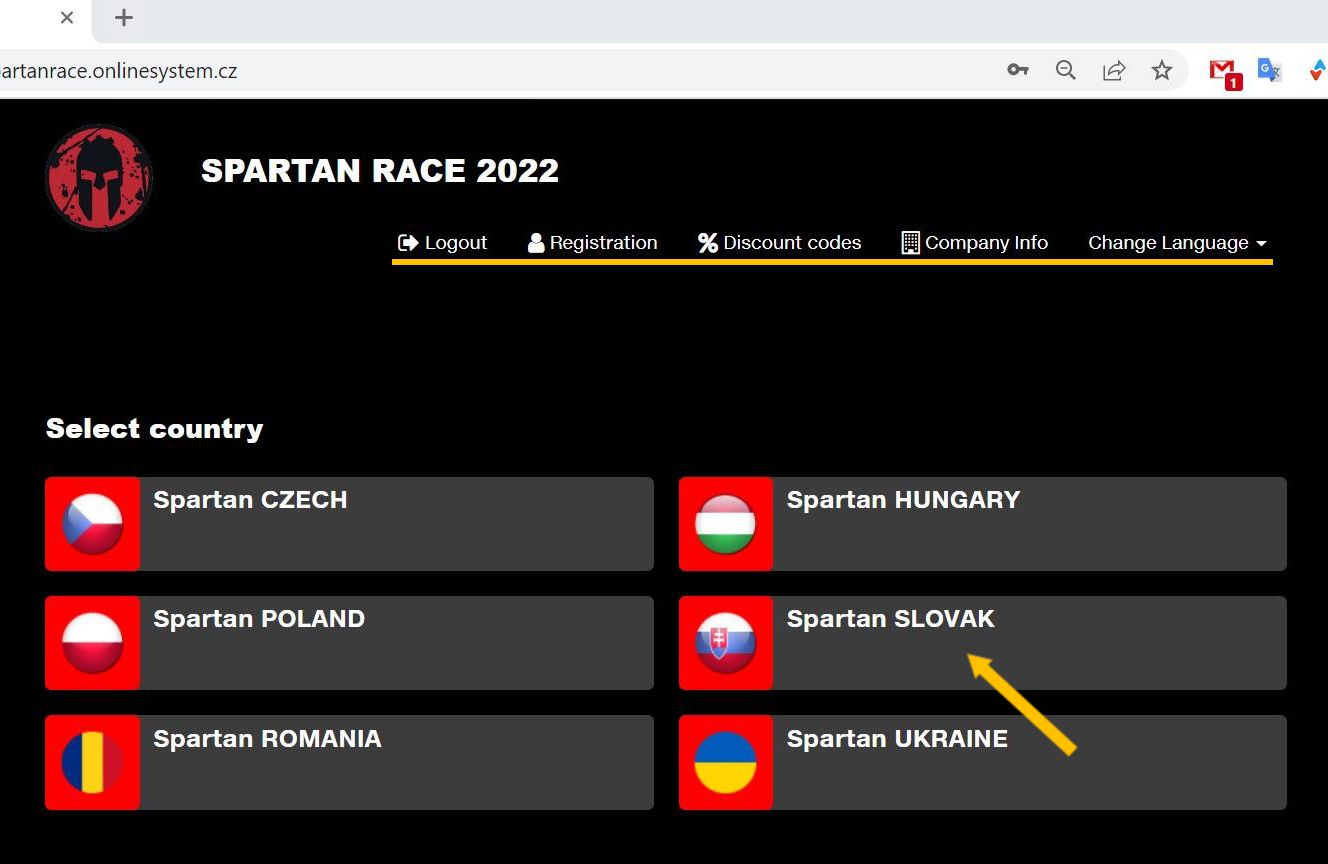The height and width of the screenshot is (864, 1328).
Task: Go to the Registration menu item
Action: tap(592, 243)
